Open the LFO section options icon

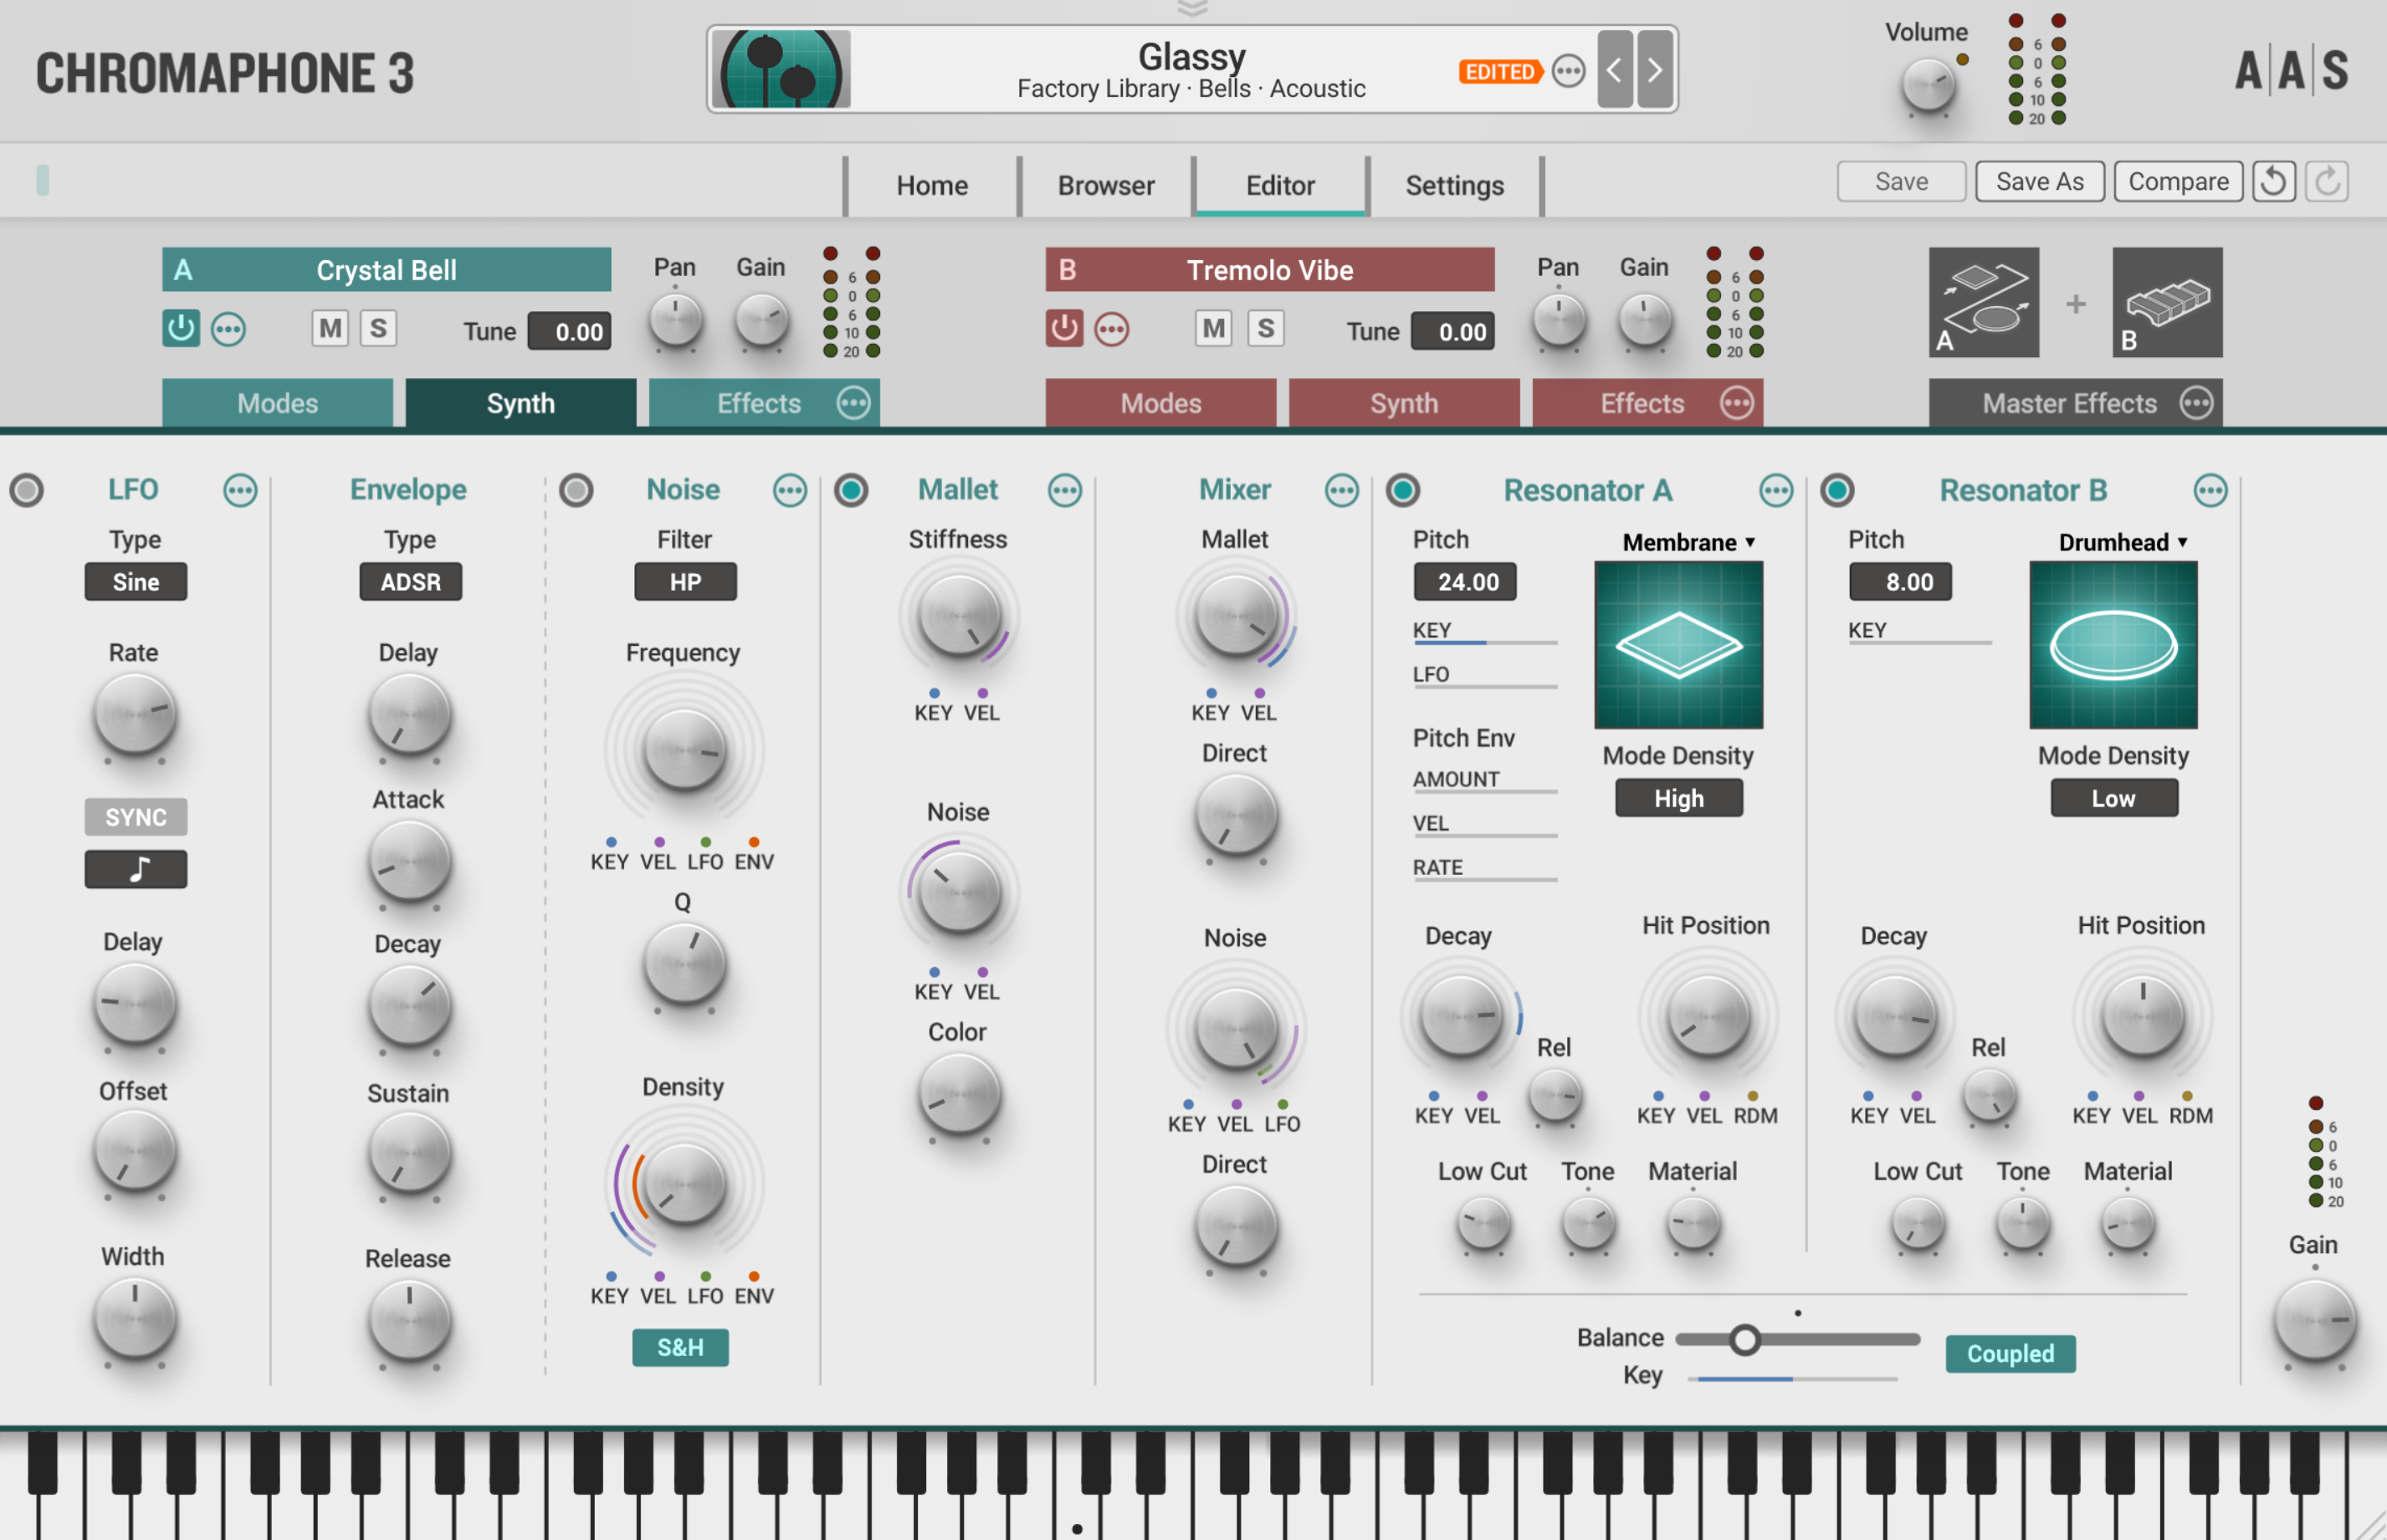(x=242, y=490)
